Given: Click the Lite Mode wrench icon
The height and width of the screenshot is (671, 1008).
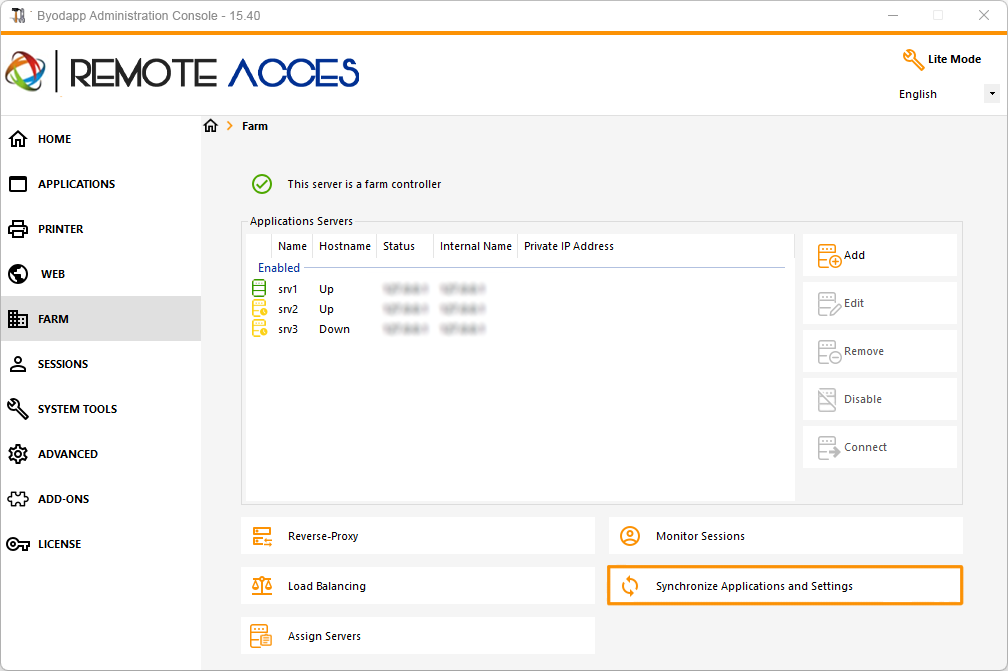Looking at the screenshot, I should (x=913, y=60).
